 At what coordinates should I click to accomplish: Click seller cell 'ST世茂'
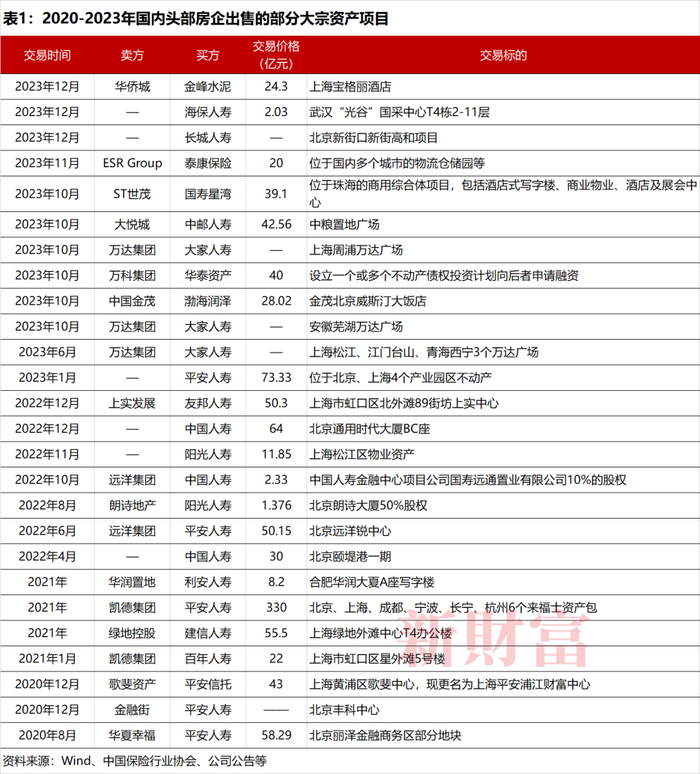coord(132,194)
